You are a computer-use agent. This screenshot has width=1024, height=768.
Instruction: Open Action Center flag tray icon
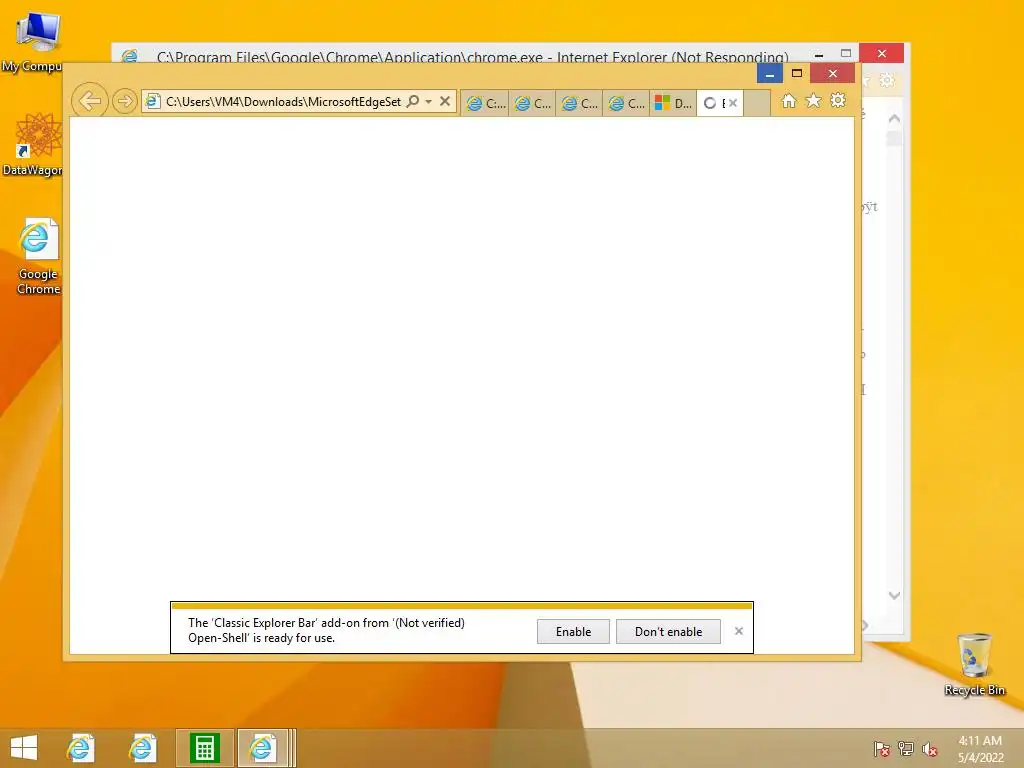click(882, 749)
